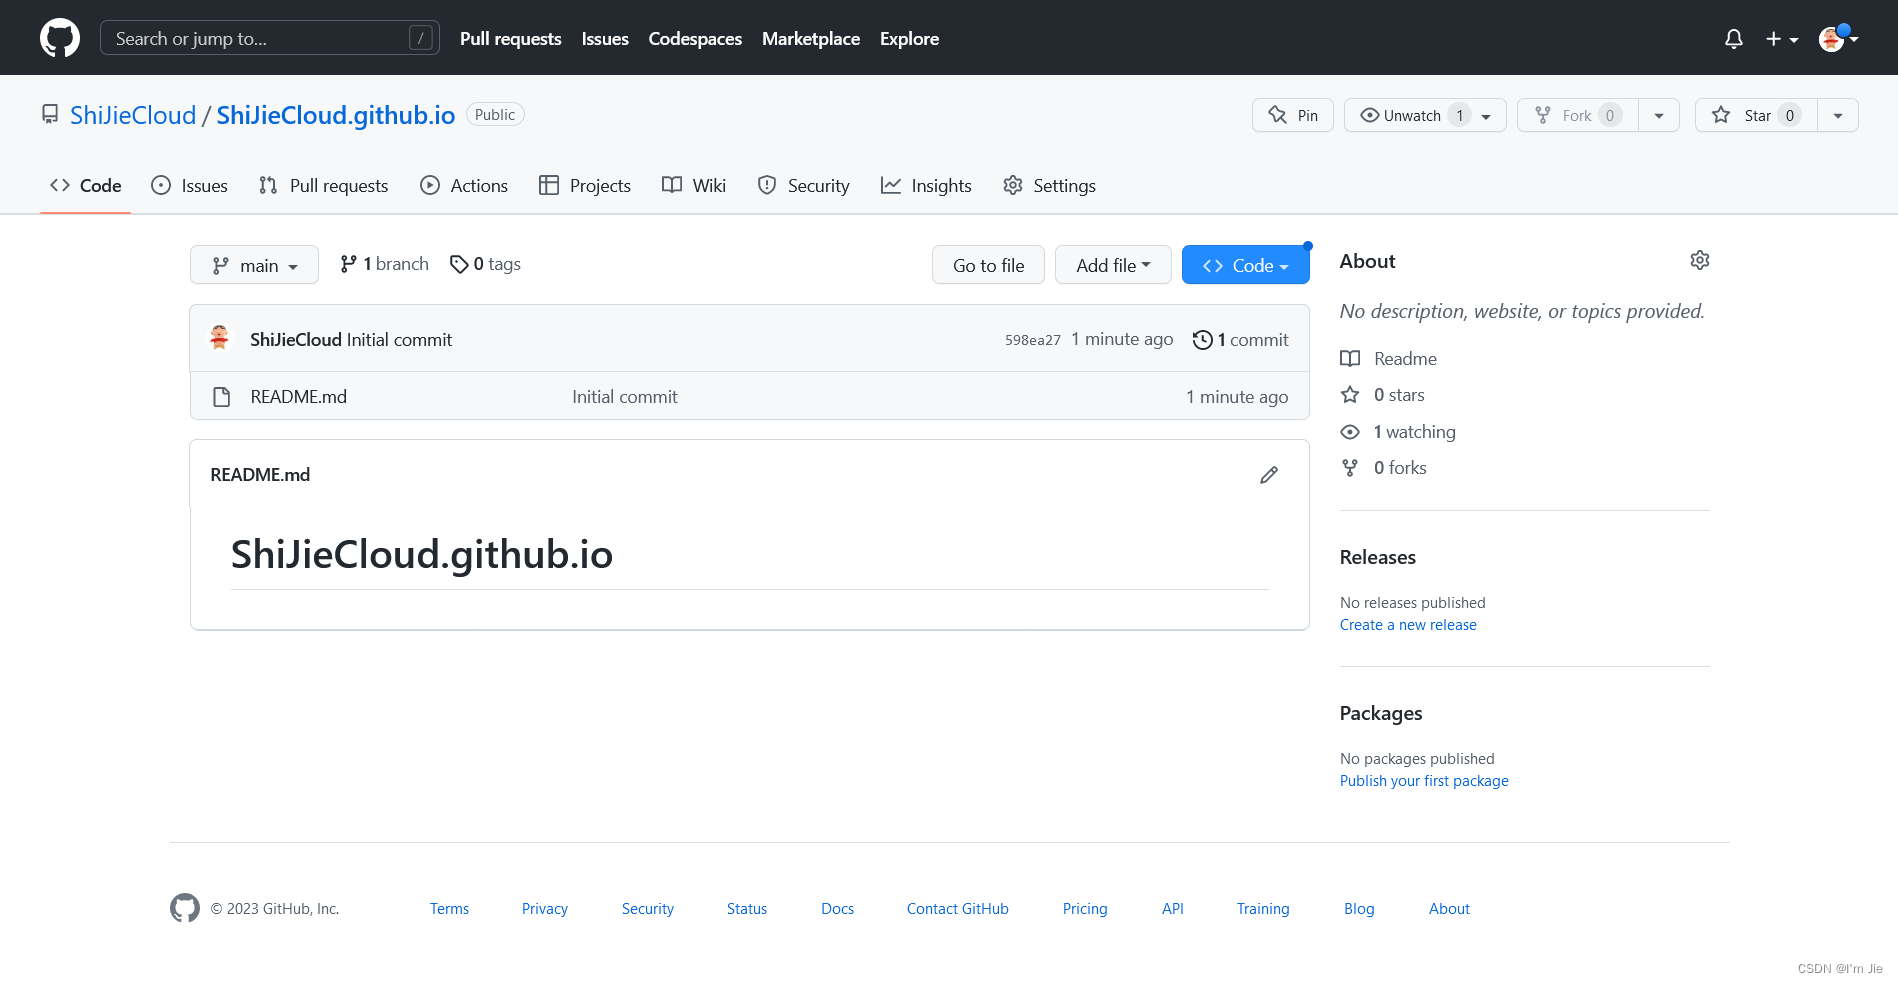
Task: Open footer Security link
Action: click(x=648, y=909)
